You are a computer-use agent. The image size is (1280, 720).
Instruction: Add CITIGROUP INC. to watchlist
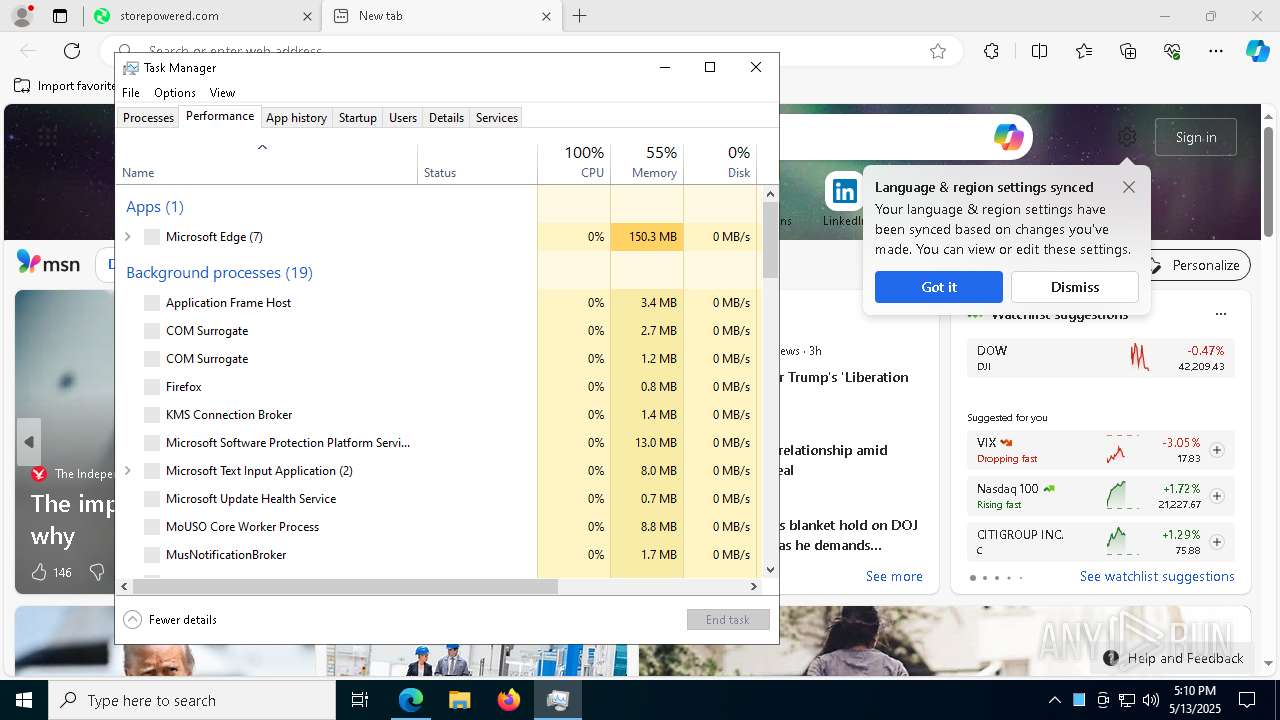(x=1217, y=542)
